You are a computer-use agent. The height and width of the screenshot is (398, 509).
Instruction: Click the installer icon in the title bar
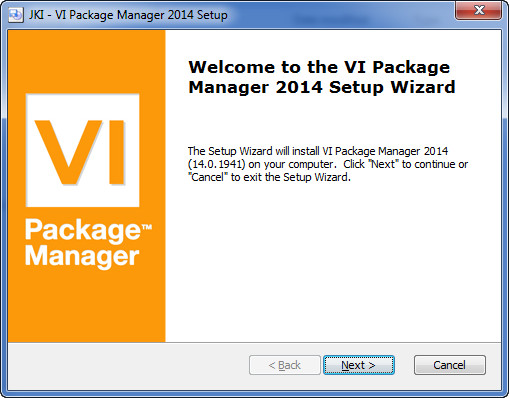click(x=15, y=15)
